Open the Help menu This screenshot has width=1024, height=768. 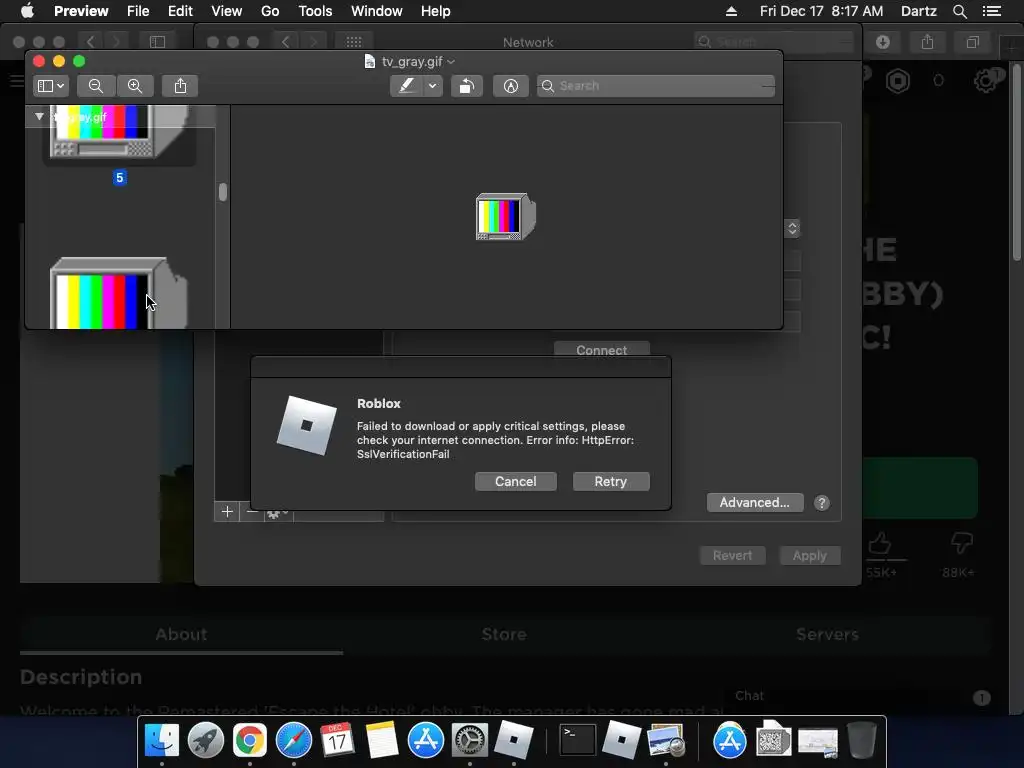(435, 11)
